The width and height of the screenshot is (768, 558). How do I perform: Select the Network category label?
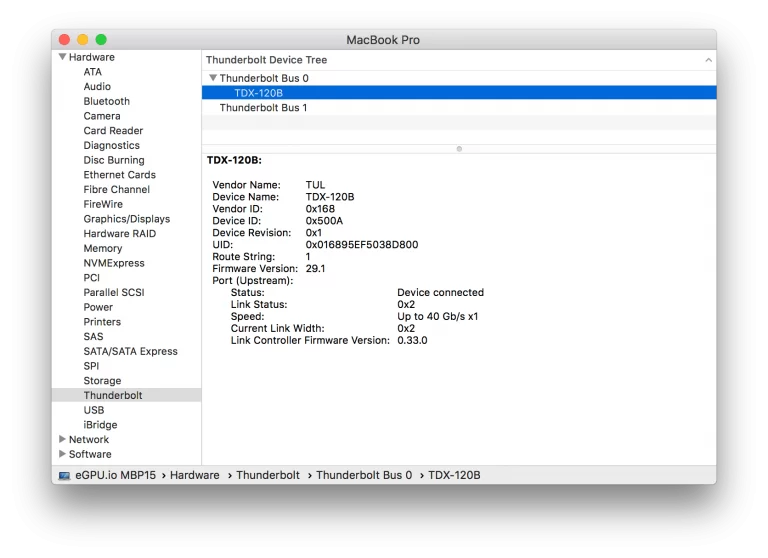(x=89, y=439)
